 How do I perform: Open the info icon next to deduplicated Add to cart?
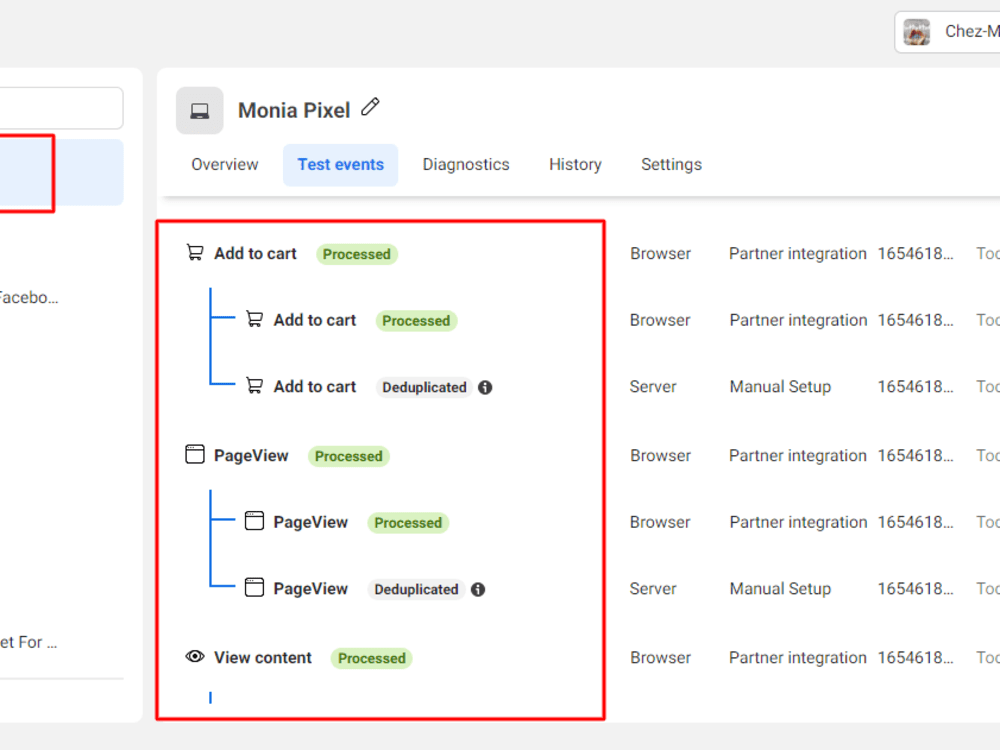pyautogui.click(x=485, y=387)
